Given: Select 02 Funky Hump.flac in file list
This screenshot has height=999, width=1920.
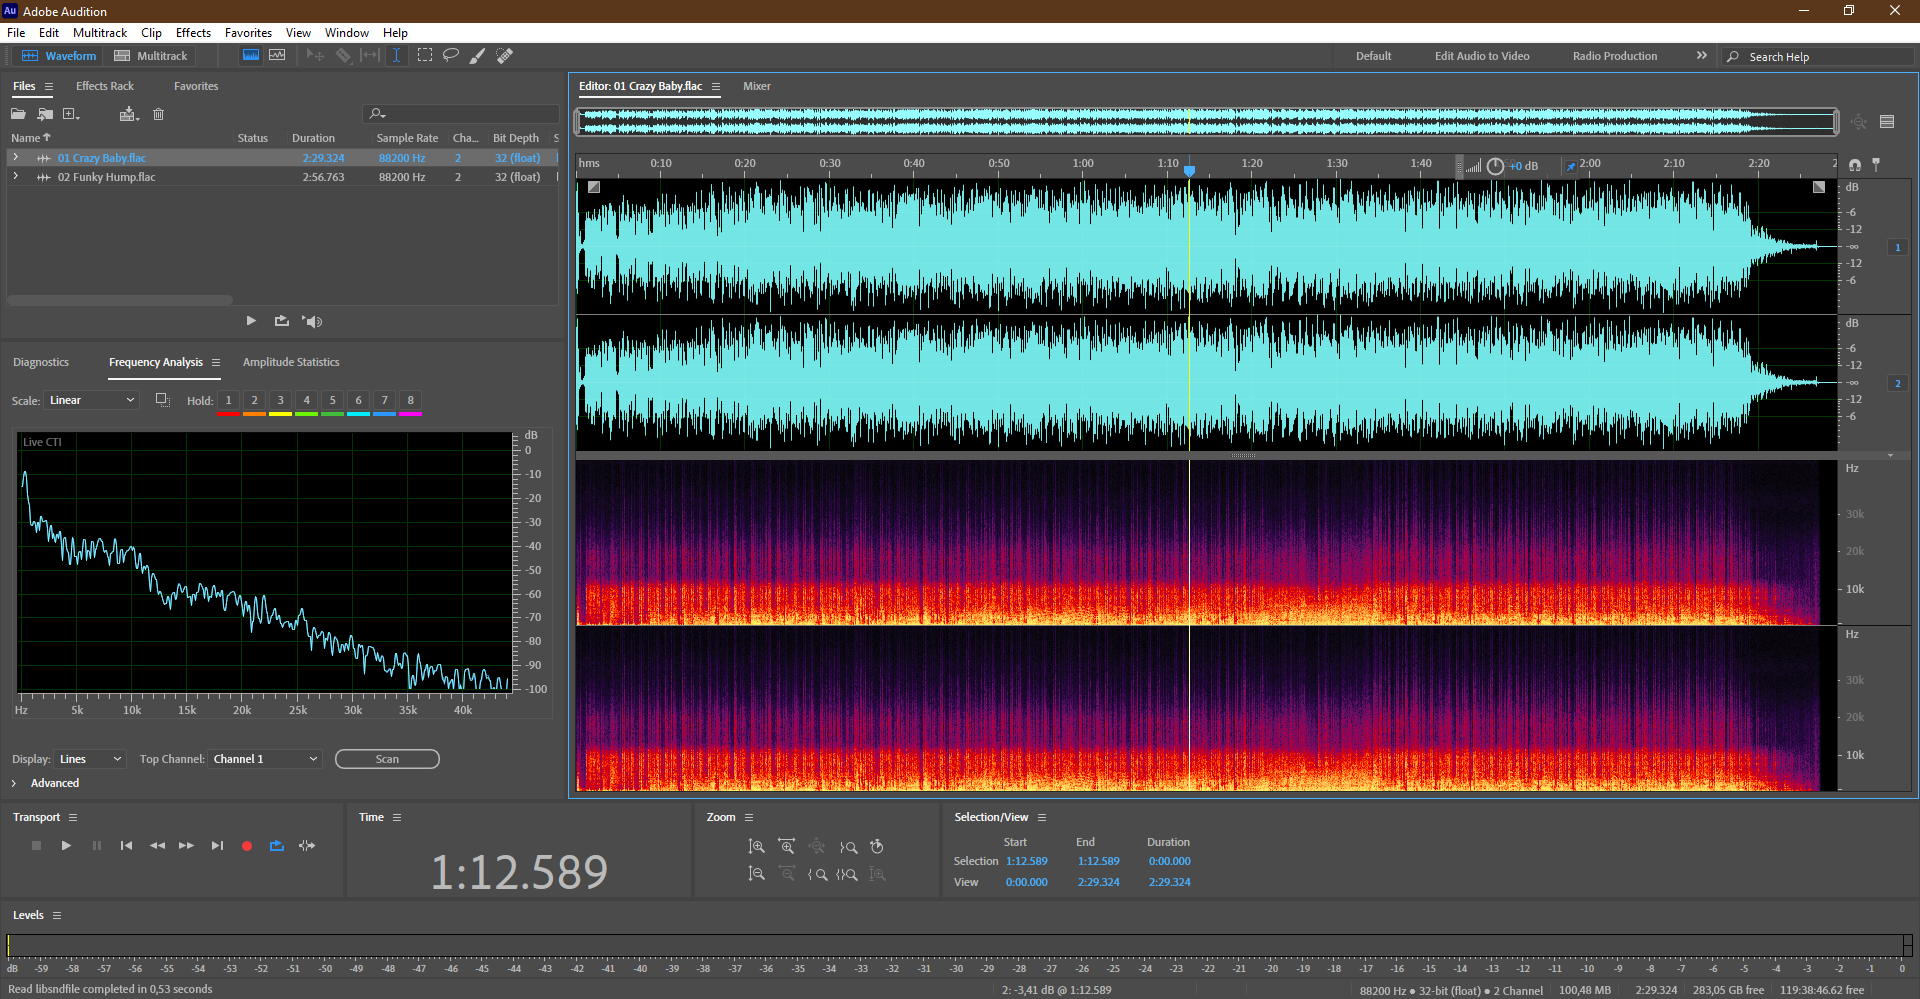Looking at the screenshot, I should pyautogui.click(x=106, y=177).
